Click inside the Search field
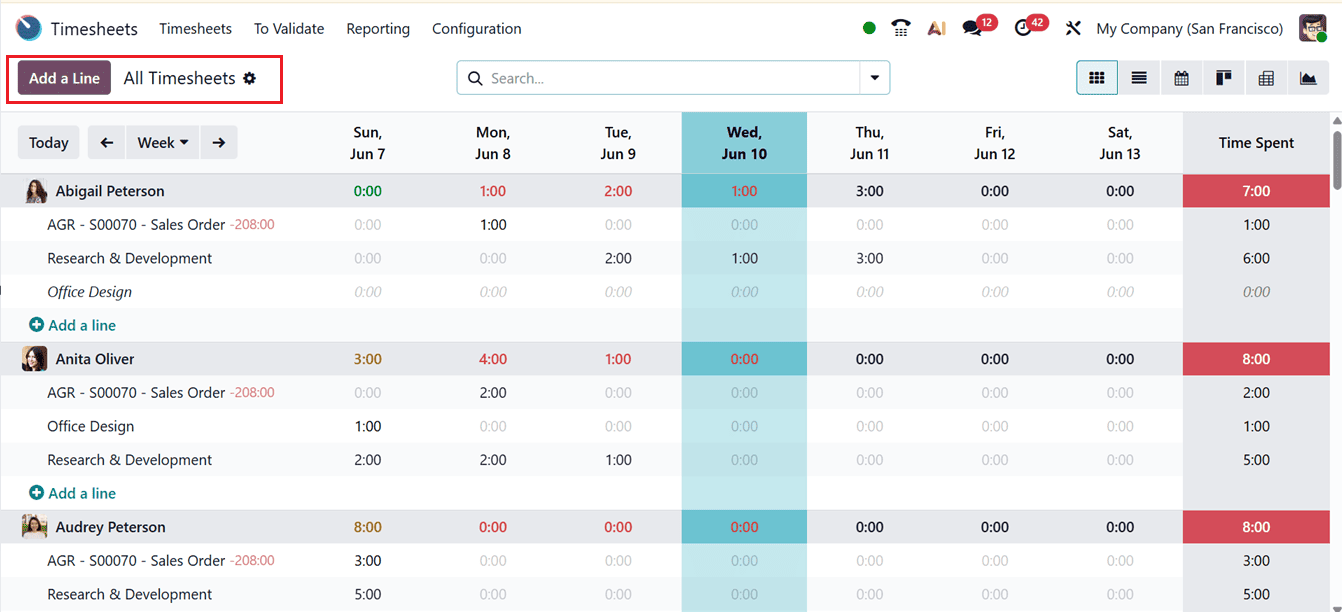This screenshot has height=612, width=1342. coord(672,78)
